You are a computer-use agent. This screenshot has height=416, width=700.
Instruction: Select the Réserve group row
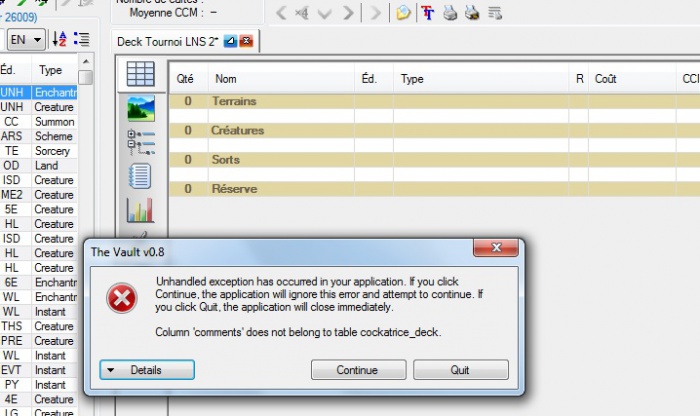coord(434,189)
